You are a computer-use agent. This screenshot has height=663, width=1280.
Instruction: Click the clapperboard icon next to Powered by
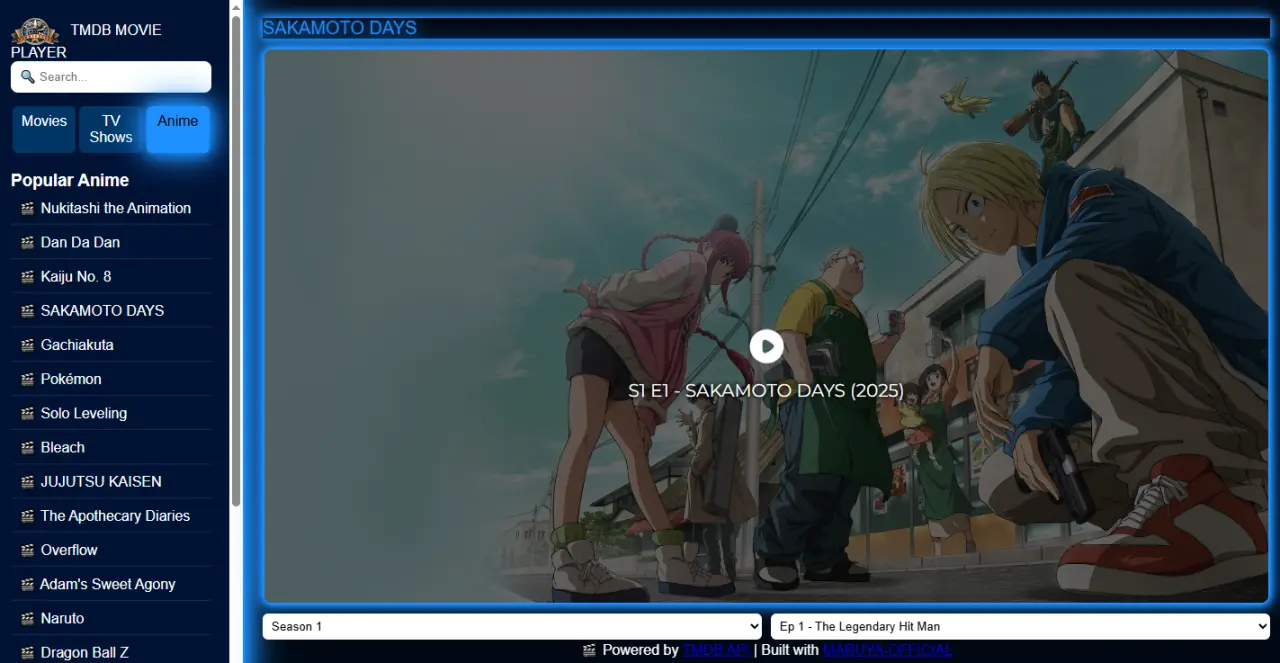(590, 650)
